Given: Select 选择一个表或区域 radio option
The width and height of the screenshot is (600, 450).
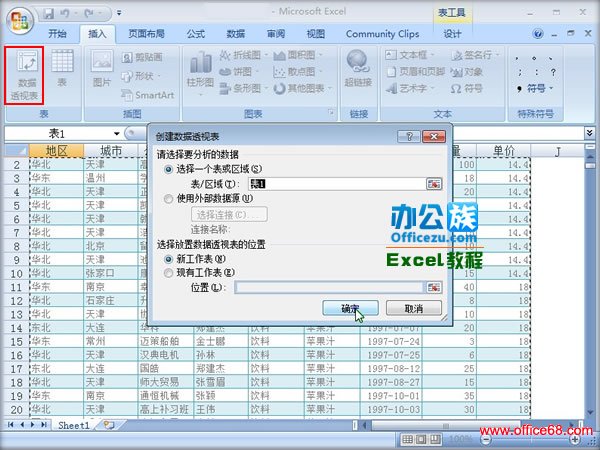Looking at the screenshot, I should [x=168, y=169].
